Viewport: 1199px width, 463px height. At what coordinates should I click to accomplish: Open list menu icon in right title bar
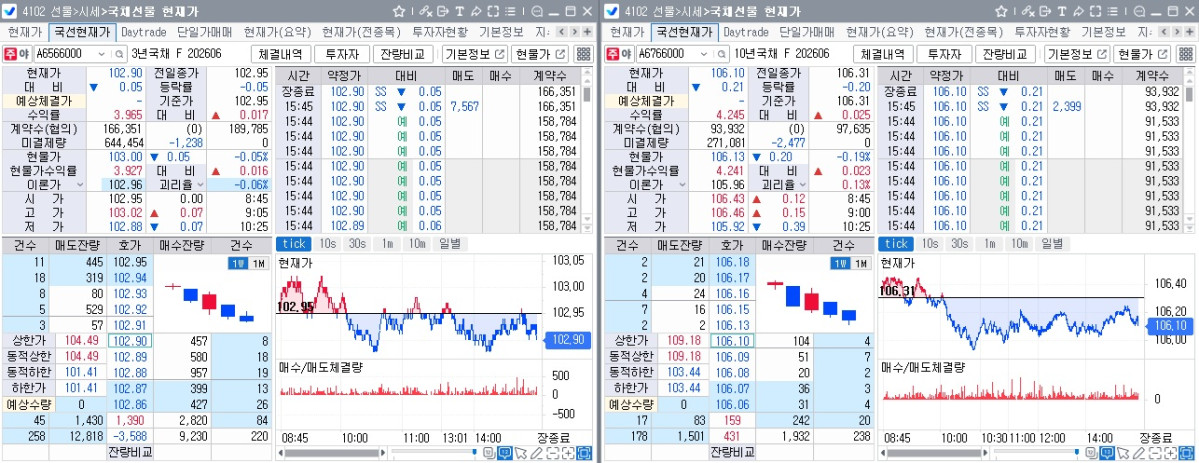1113,11
